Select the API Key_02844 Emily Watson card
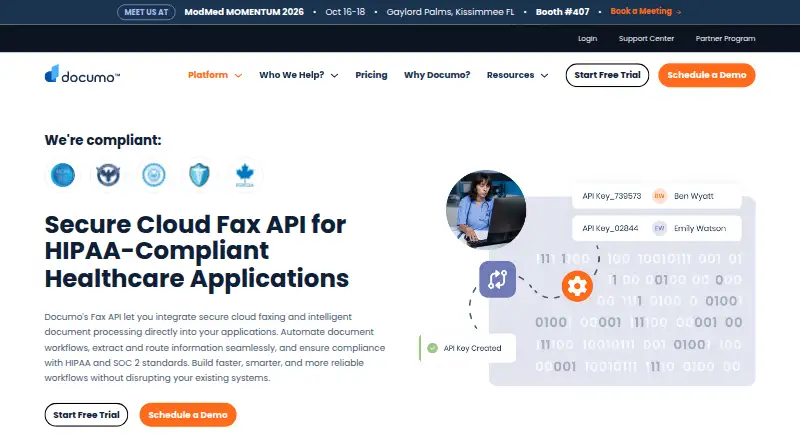 [657, 228]
